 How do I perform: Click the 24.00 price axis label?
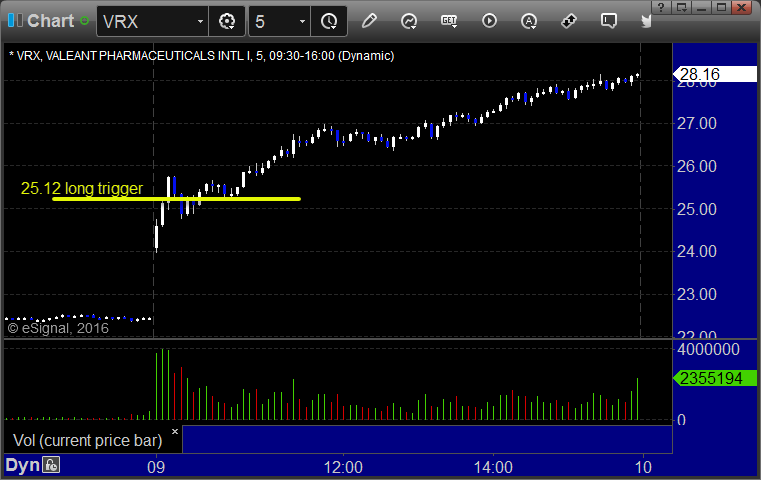tap(696, 251)
